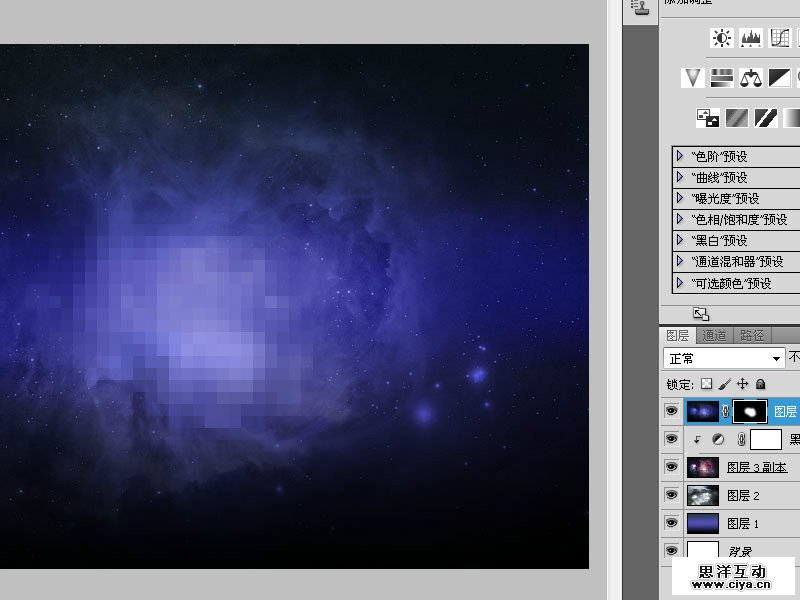Screen dimensions: 800x600
Task: Click the Threshold adjustment icon
Action: pos(766,118)
